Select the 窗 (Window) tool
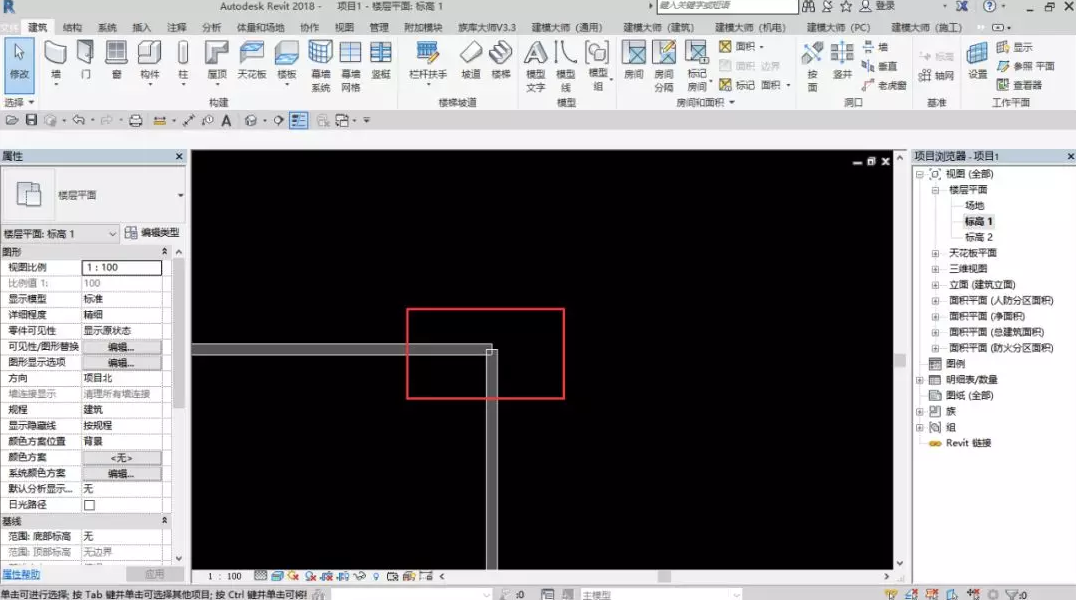 point(116,60)
